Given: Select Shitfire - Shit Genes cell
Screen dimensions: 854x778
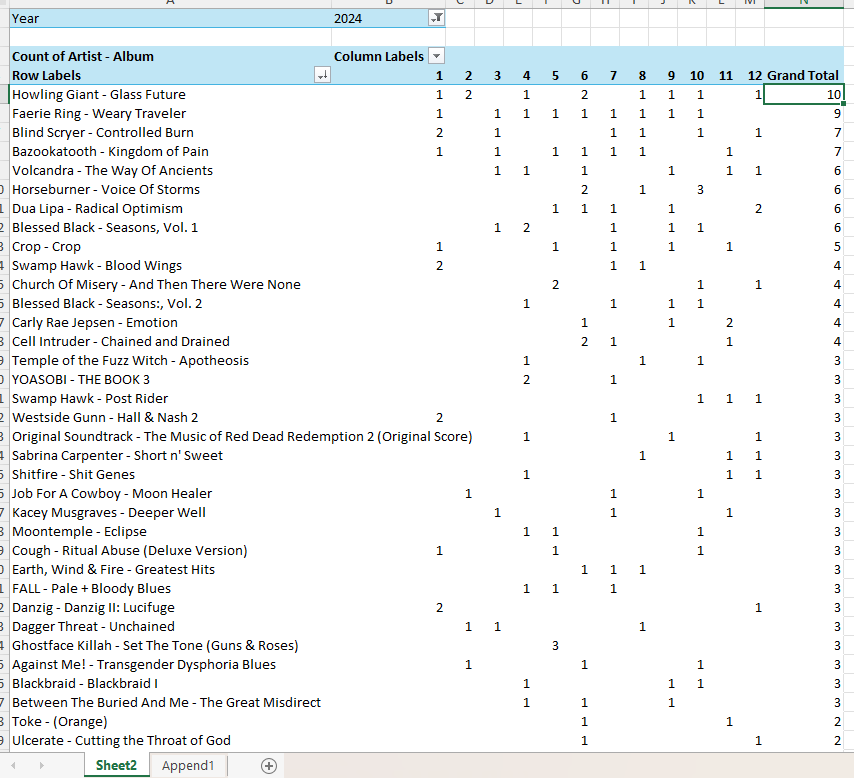Looking at the screenshot, I should pyautogui.click(x=170, y=475).
